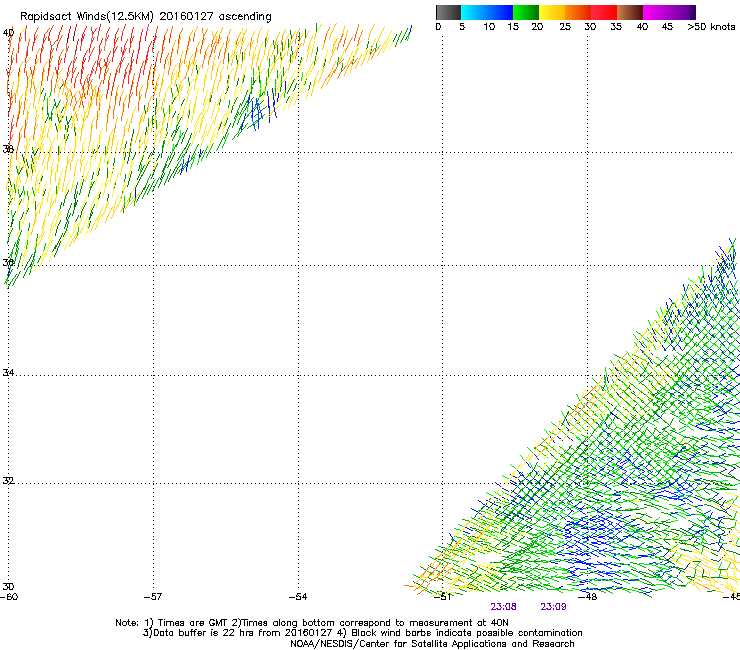Viewport: 740px width, 650px height.
Task: Click the longitude label '-54'
Action: click(298, 597)
